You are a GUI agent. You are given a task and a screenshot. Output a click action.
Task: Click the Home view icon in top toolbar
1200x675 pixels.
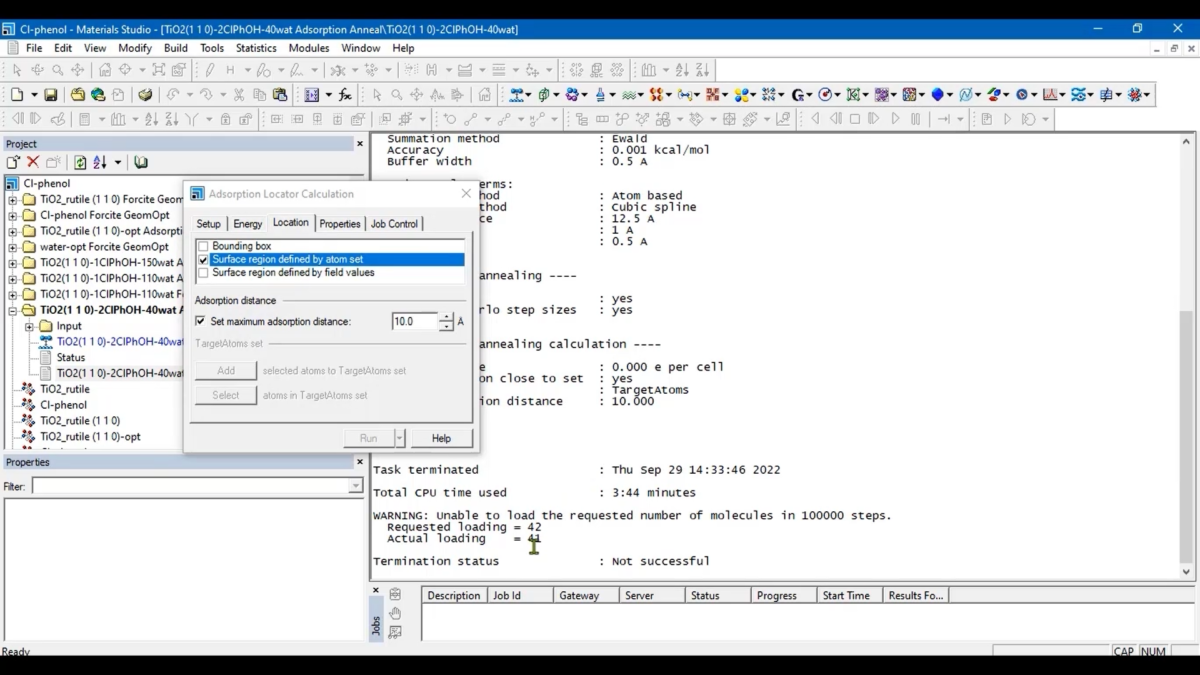tap(105, 70)
